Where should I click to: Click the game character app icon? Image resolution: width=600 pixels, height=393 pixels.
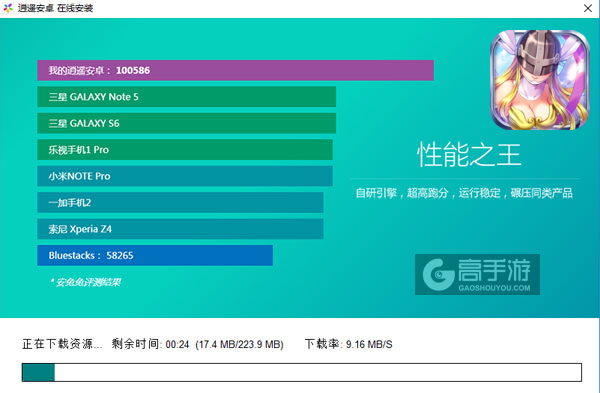(540, 80)
